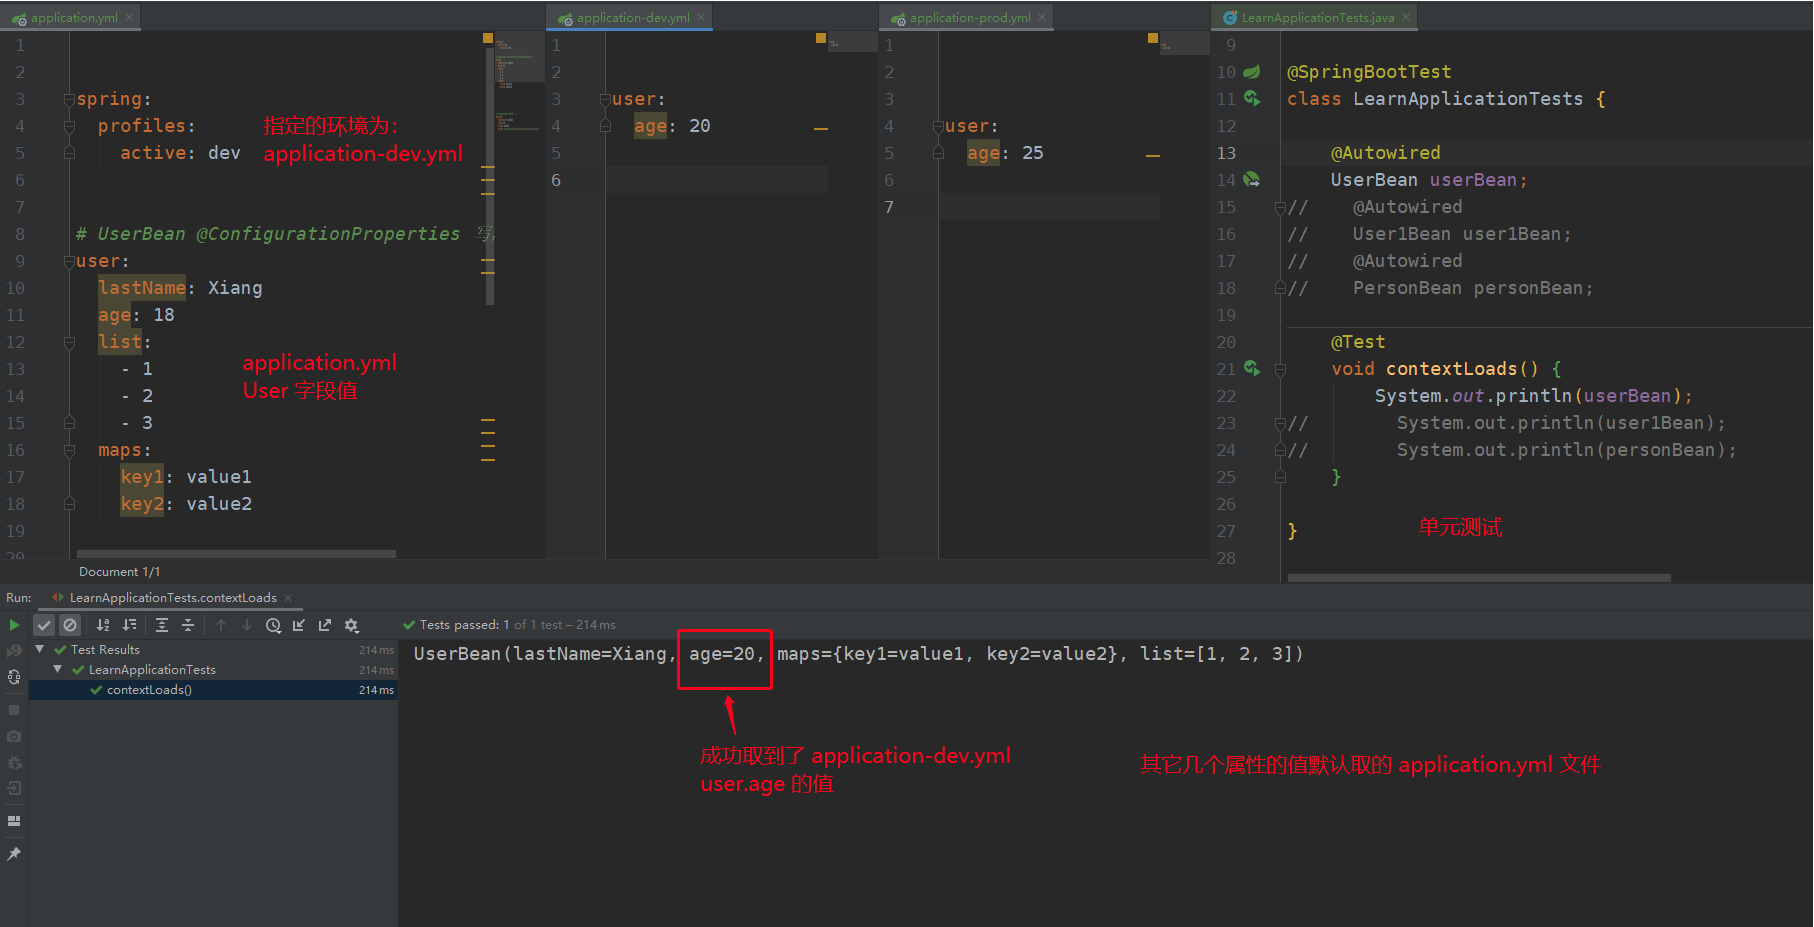Collapse the LearnApplicationTests tree node
Viewport: 1814px width, 927px height.
tap(58, 669)
